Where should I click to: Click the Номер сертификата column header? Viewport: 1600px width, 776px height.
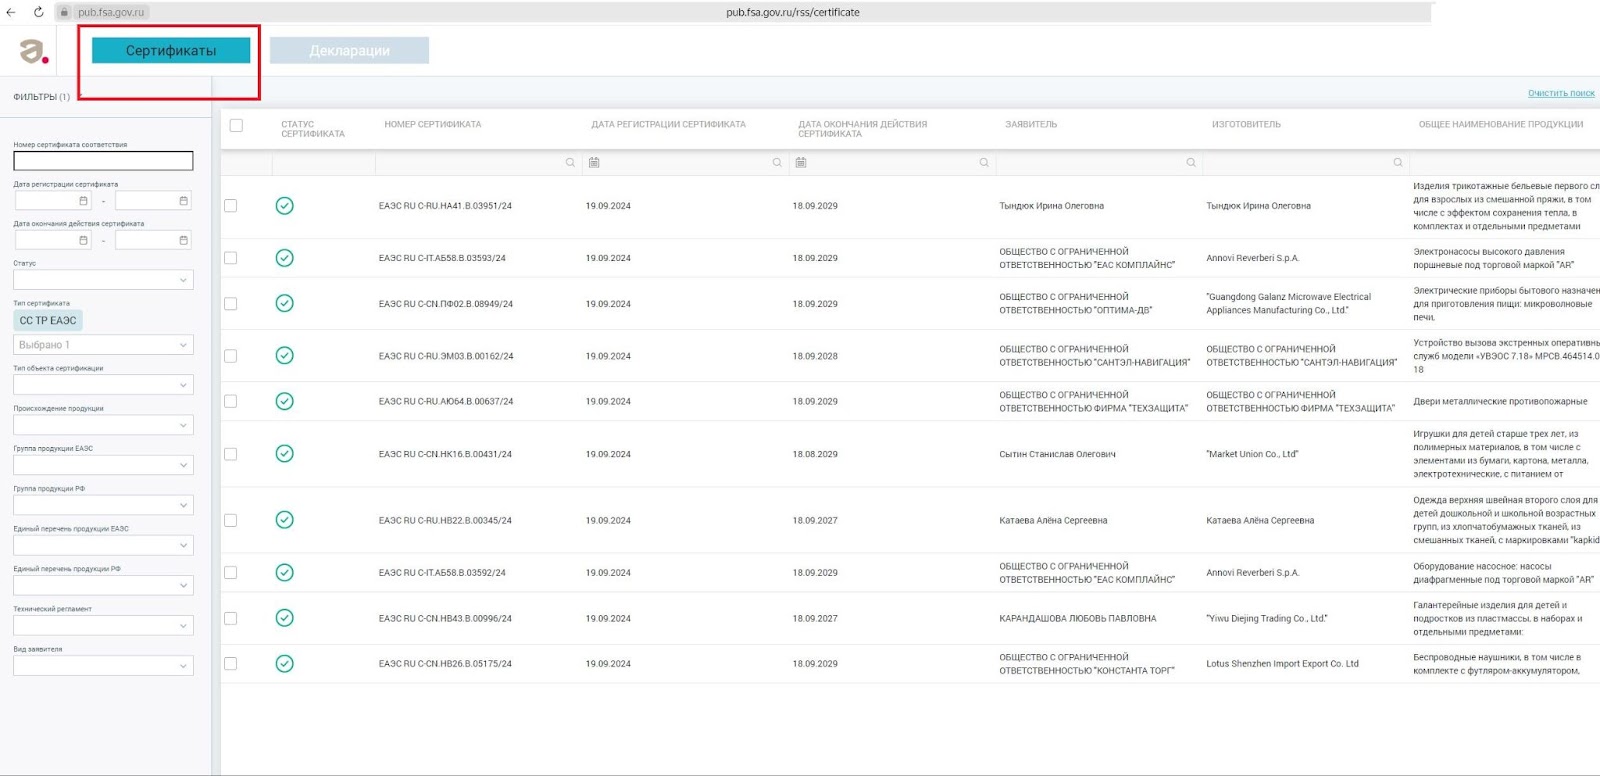[x=433, y=125]
